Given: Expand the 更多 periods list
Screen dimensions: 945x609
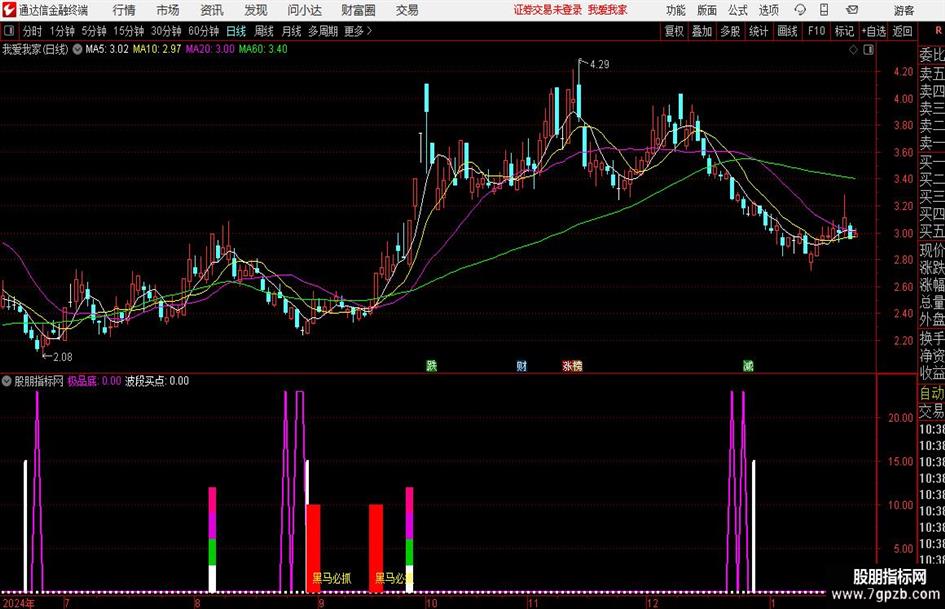Looking at the screenshot, I should tap(358, 31).
